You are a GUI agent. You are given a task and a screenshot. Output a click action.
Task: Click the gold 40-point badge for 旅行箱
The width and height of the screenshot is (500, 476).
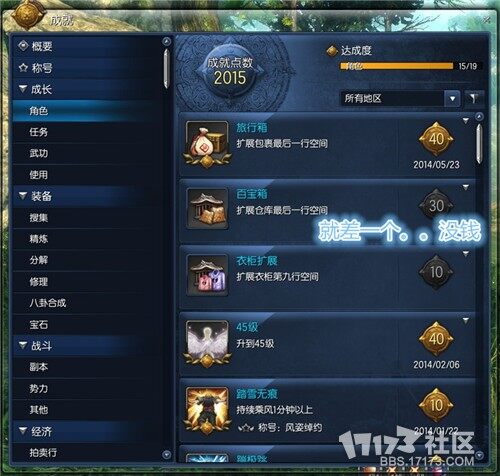coord(436,139)
